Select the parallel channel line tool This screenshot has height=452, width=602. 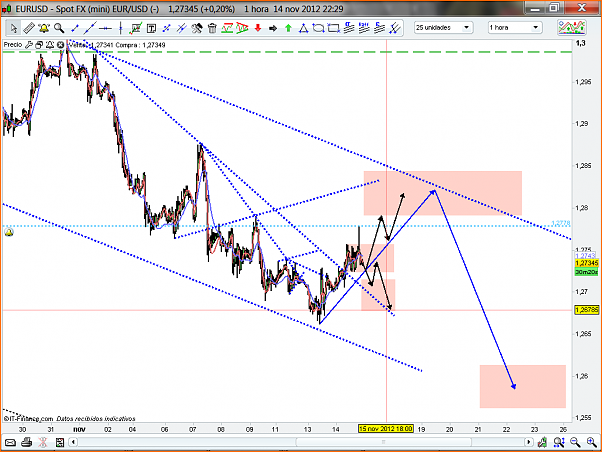[181, 28]
